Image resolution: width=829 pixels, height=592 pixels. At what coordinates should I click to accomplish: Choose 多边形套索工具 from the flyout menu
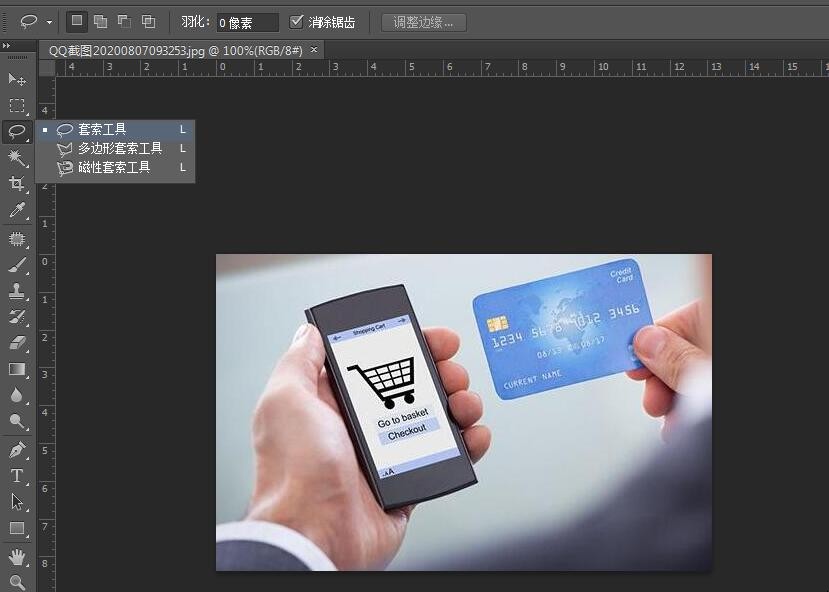(x=119, y=148)
